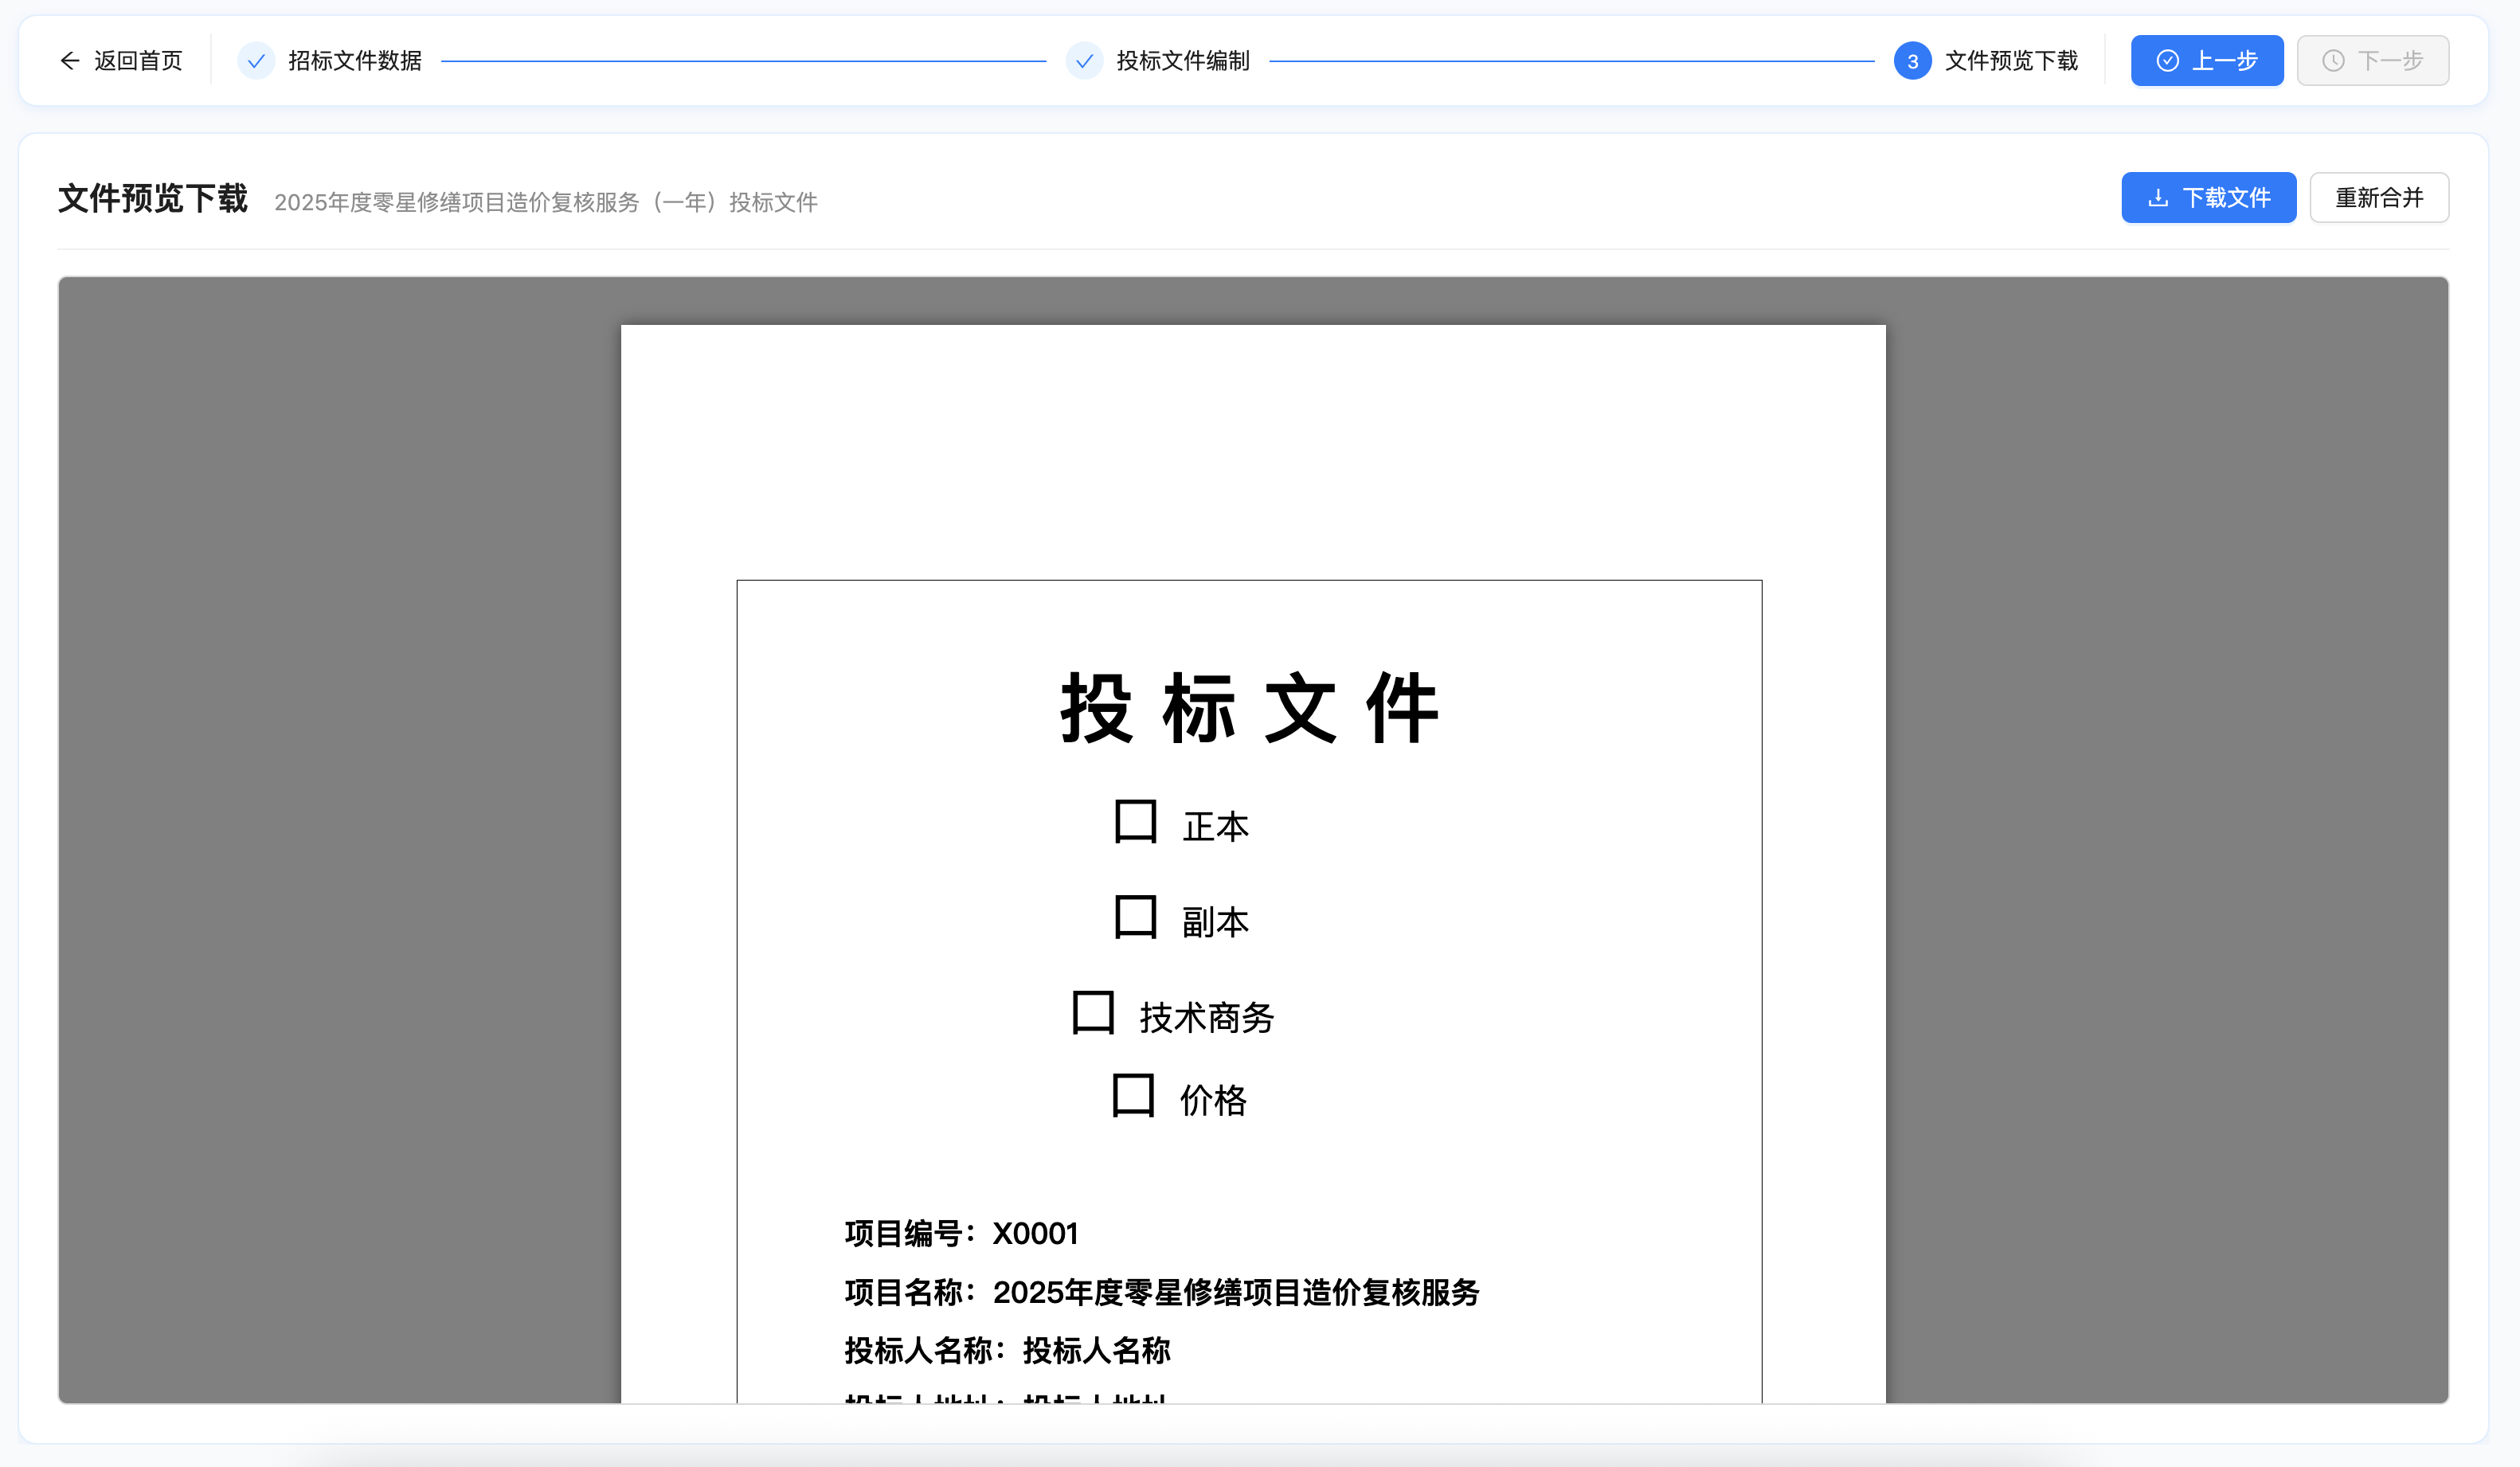Click the circled check icon in 上一步 button

(2167, 61)
